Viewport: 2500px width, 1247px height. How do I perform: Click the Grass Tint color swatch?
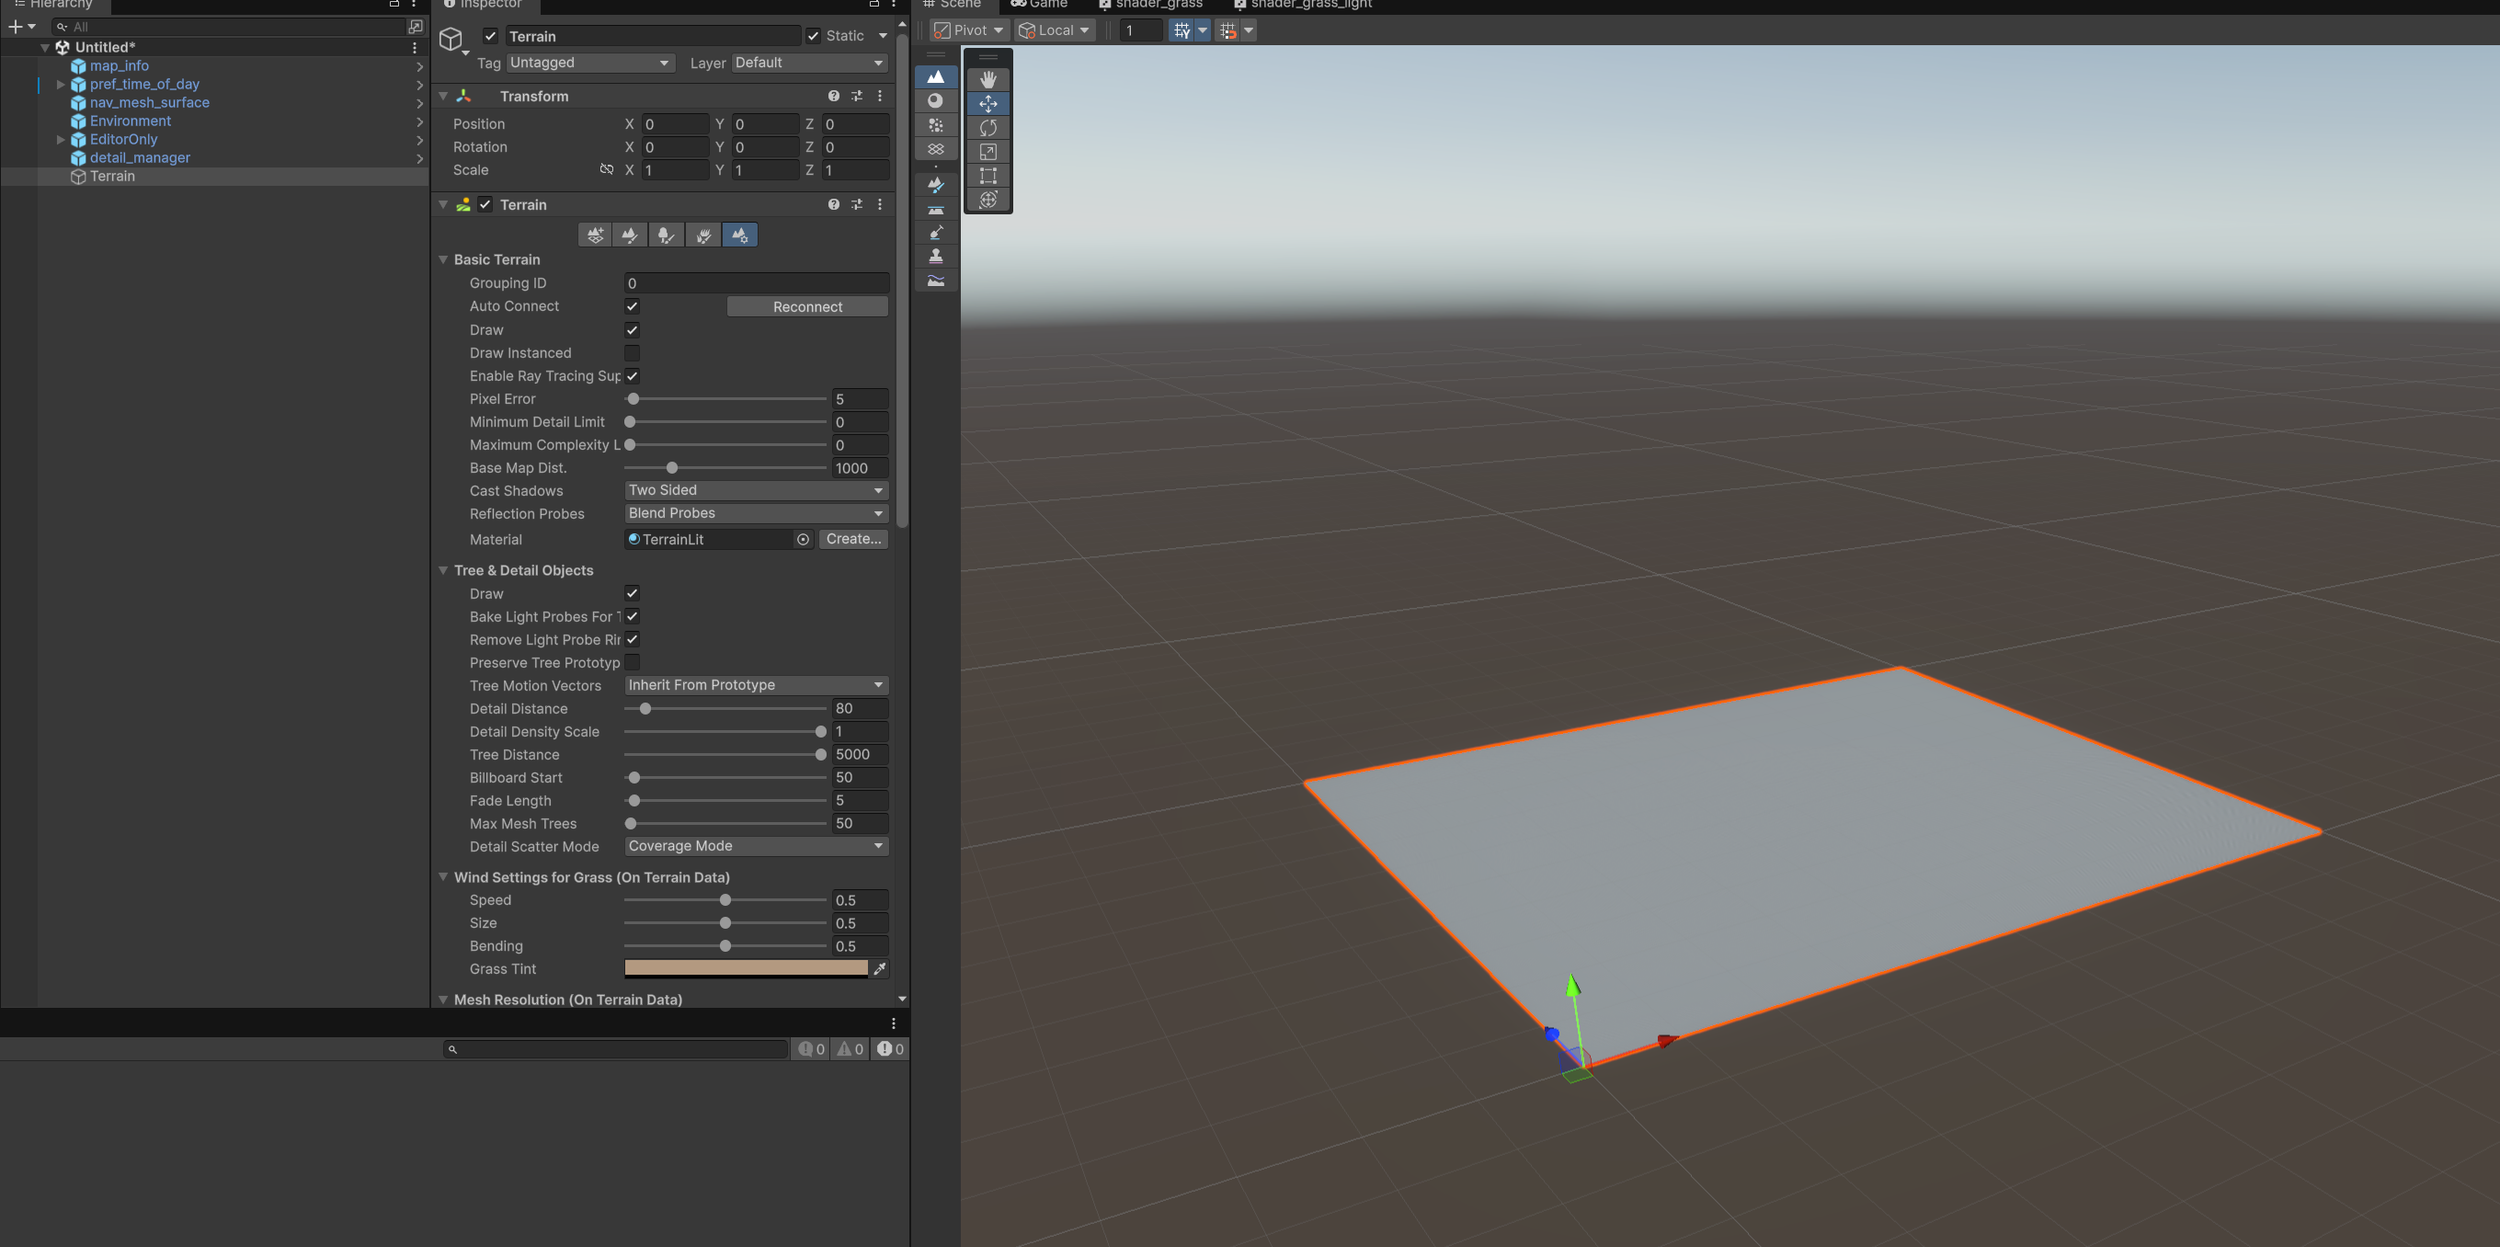745,968
